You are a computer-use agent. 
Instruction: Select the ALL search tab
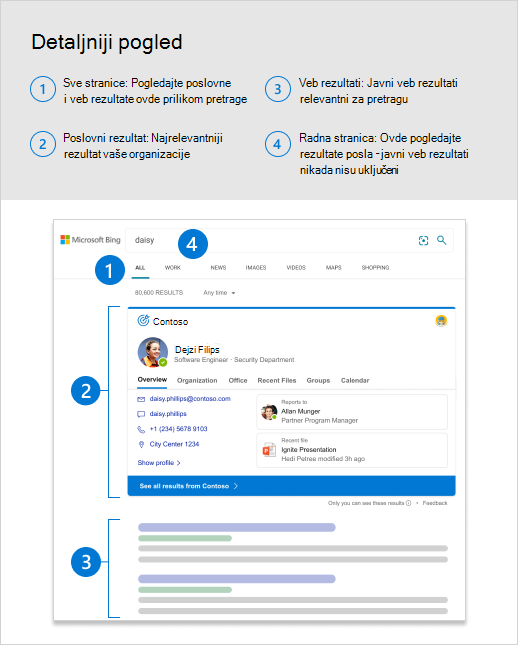(x=140, y=268)
